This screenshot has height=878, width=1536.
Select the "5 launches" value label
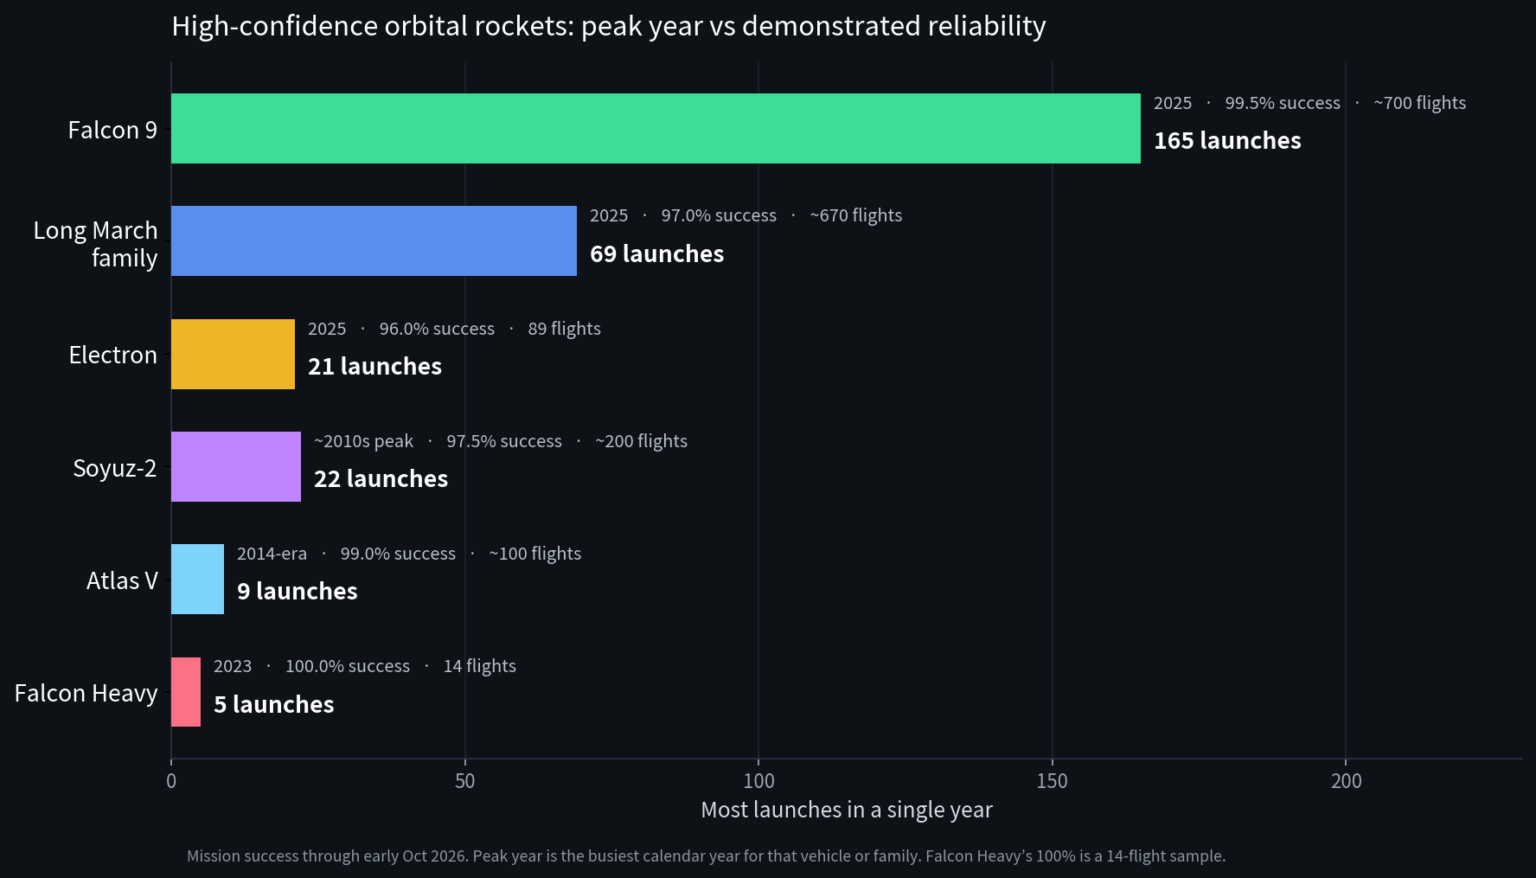(274, 705)
